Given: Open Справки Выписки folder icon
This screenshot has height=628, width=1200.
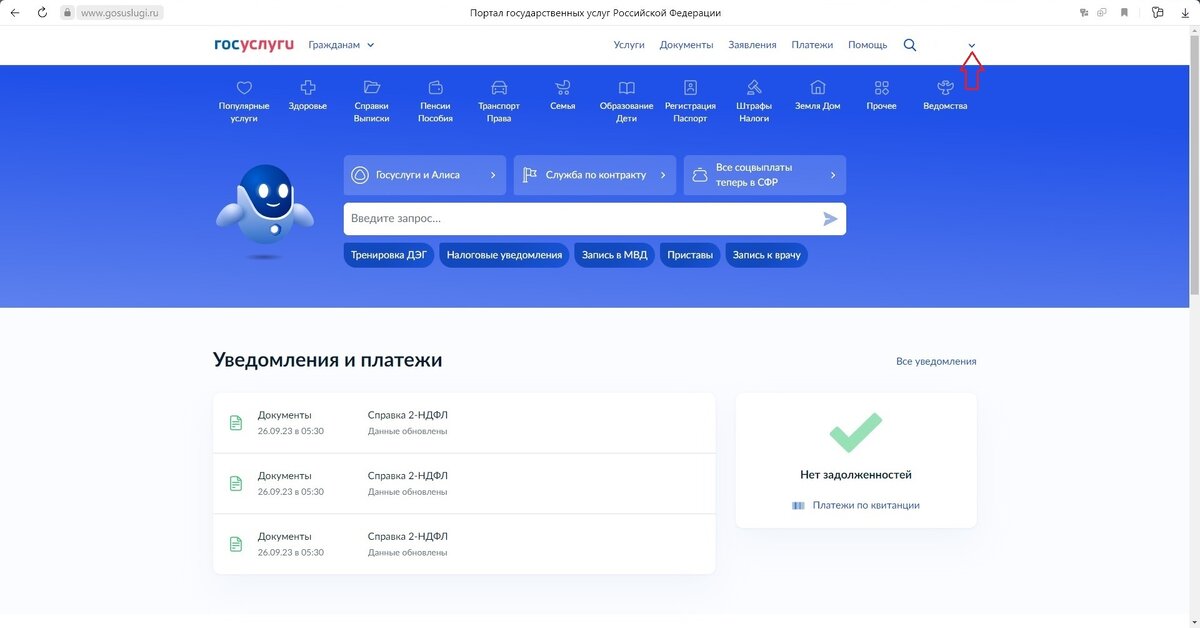Looking at the screenshot, I should 372,88.
